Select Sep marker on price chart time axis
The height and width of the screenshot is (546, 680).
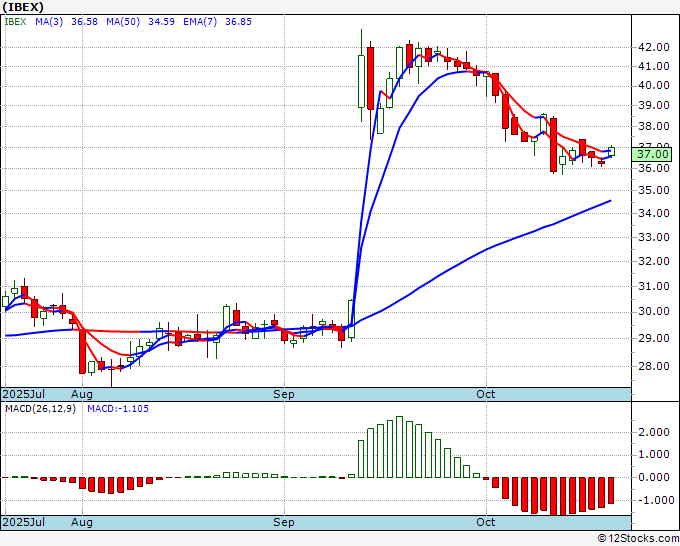tap(285, 394)
